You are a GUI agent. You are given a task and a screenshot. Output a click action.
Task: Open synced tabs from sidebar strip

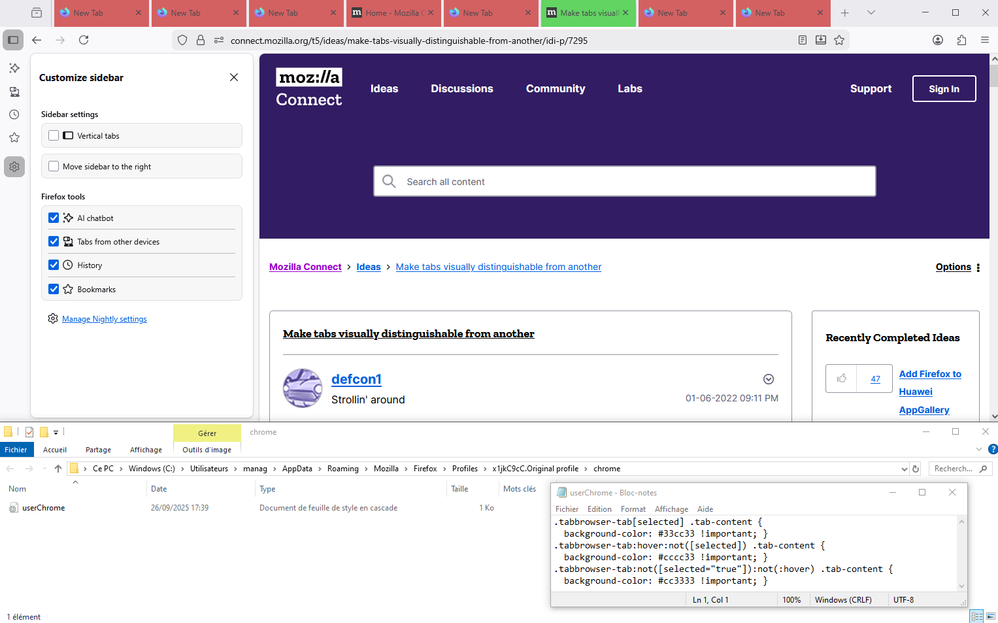(x=14, y=92)
